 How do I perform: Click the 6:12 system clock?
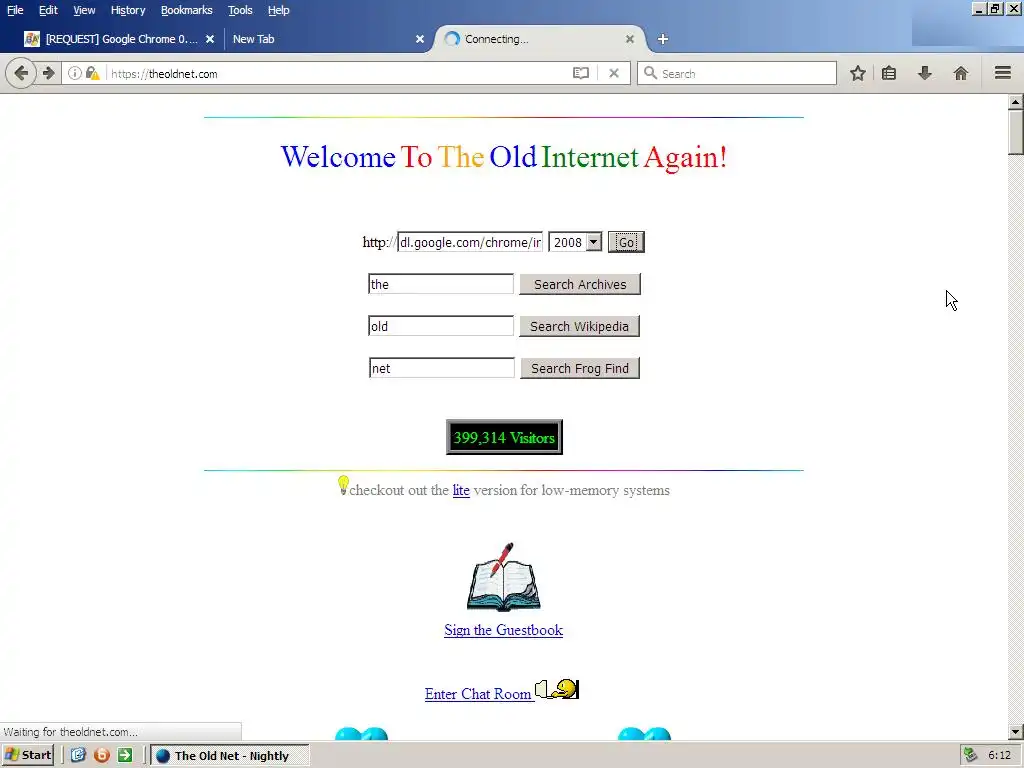(x=999, y=756)
